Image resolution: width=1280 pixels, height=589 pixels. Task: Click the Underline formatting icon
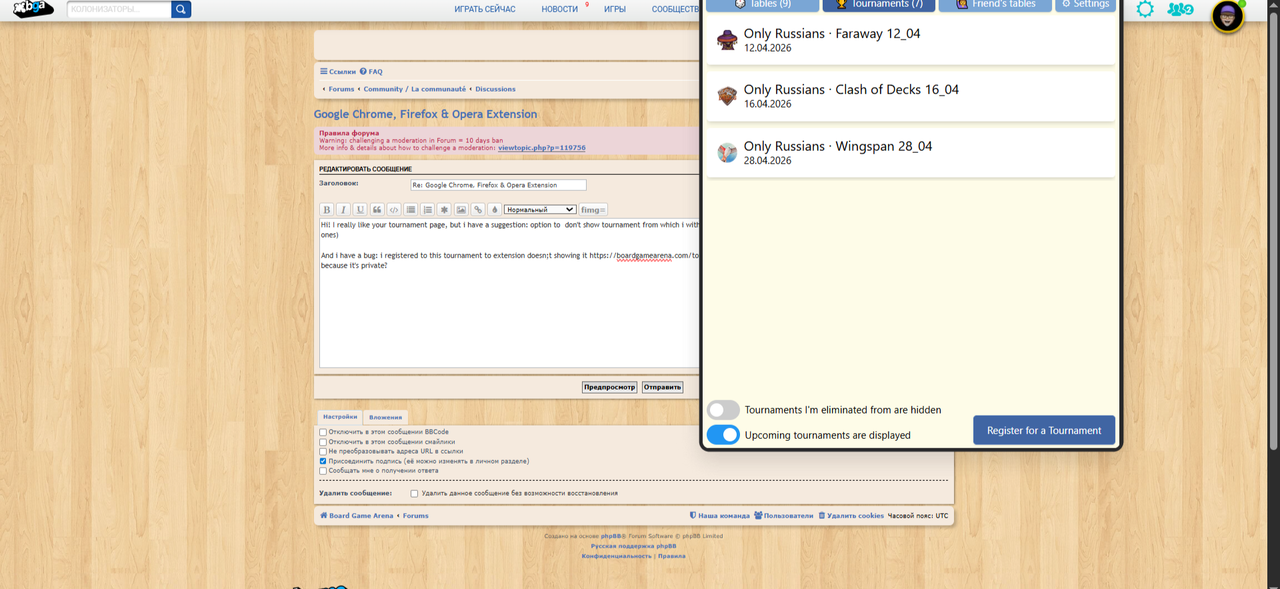click(x=360, y=210)
